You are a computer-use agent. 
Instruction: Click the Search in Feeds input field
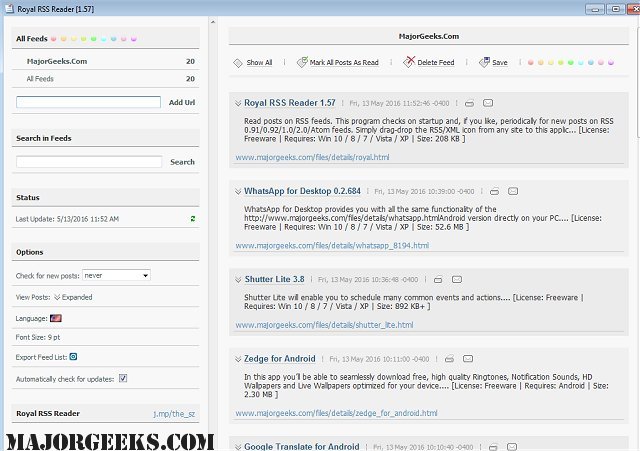click(x=89, y=162)
